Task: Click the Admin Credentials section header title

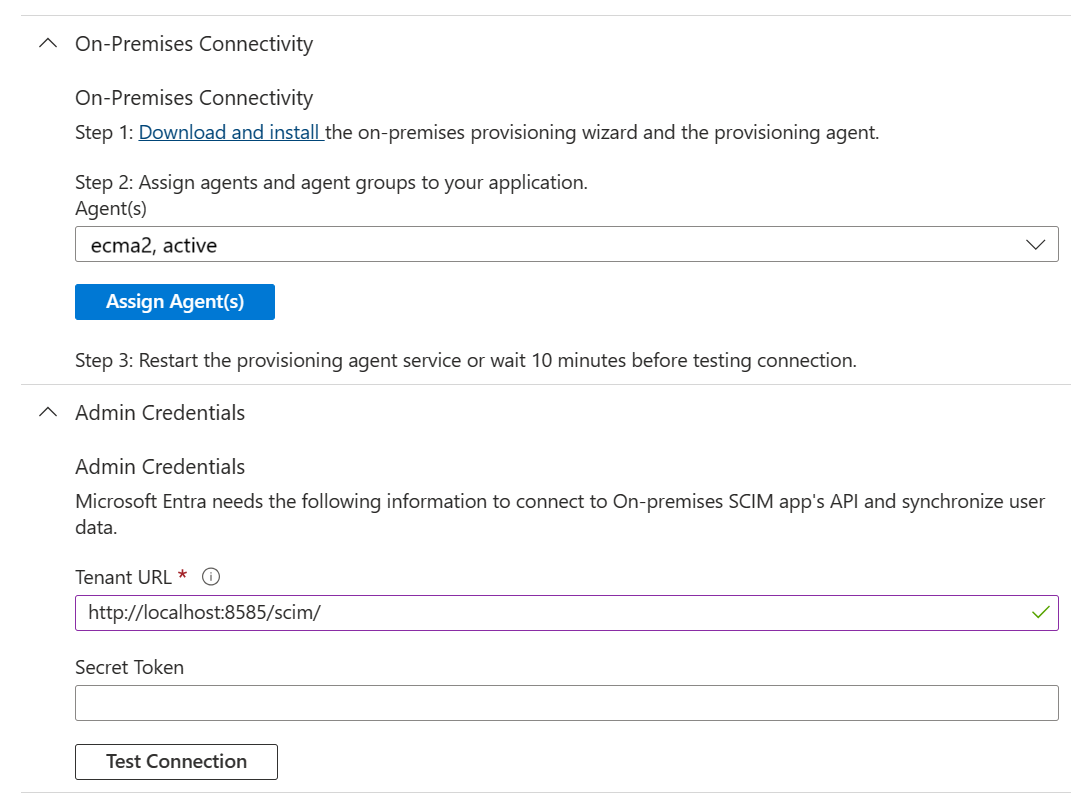Action: 160,412
